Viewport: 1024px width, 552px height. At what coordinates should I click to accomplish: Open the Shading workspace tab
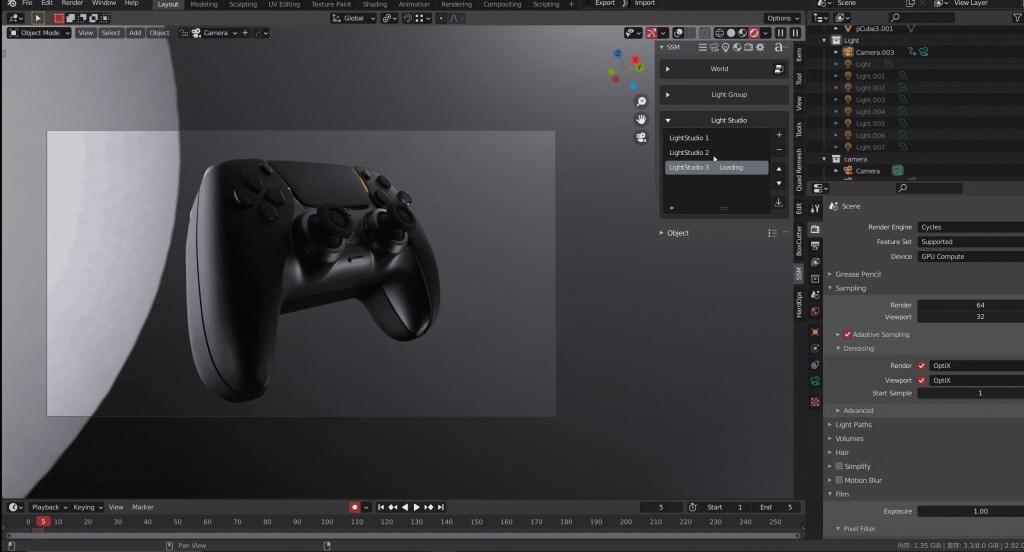[375, 4]
